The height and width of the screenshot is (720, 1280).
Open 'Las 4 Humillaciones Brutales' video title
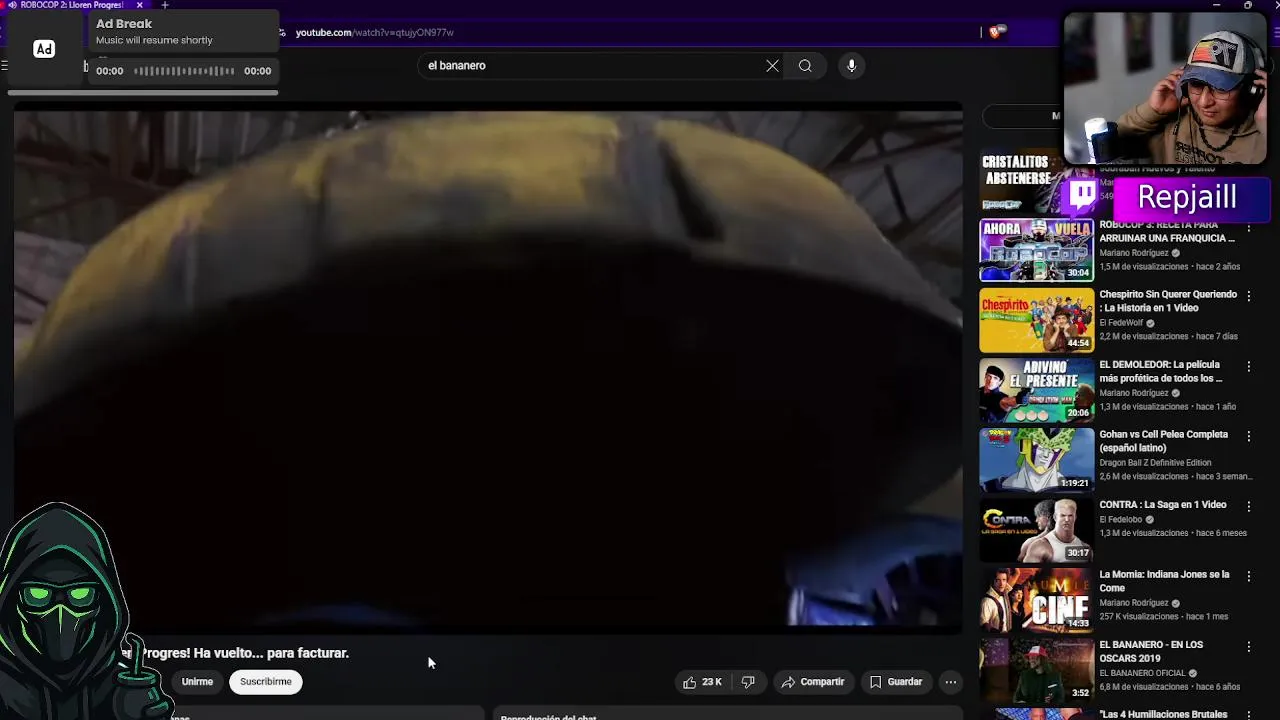1163,714
